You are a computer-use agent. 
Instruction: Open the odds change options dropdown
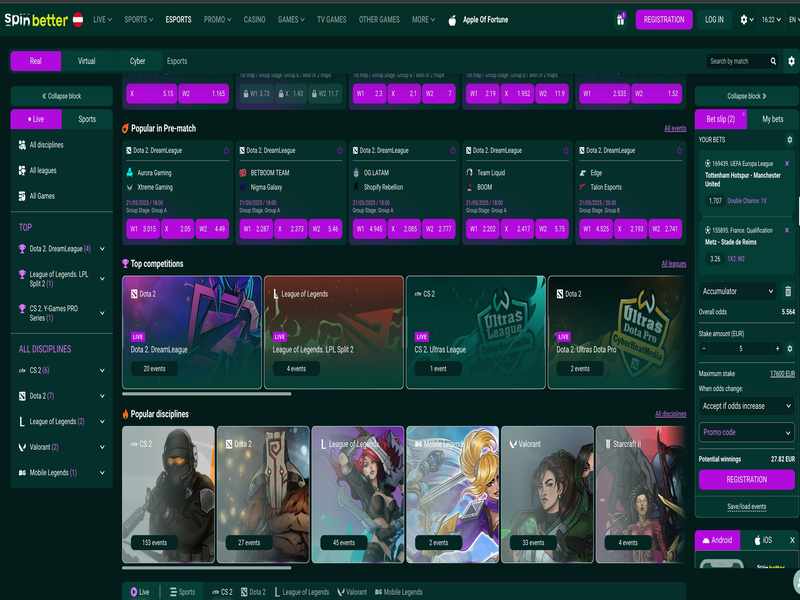pos(746,406)
